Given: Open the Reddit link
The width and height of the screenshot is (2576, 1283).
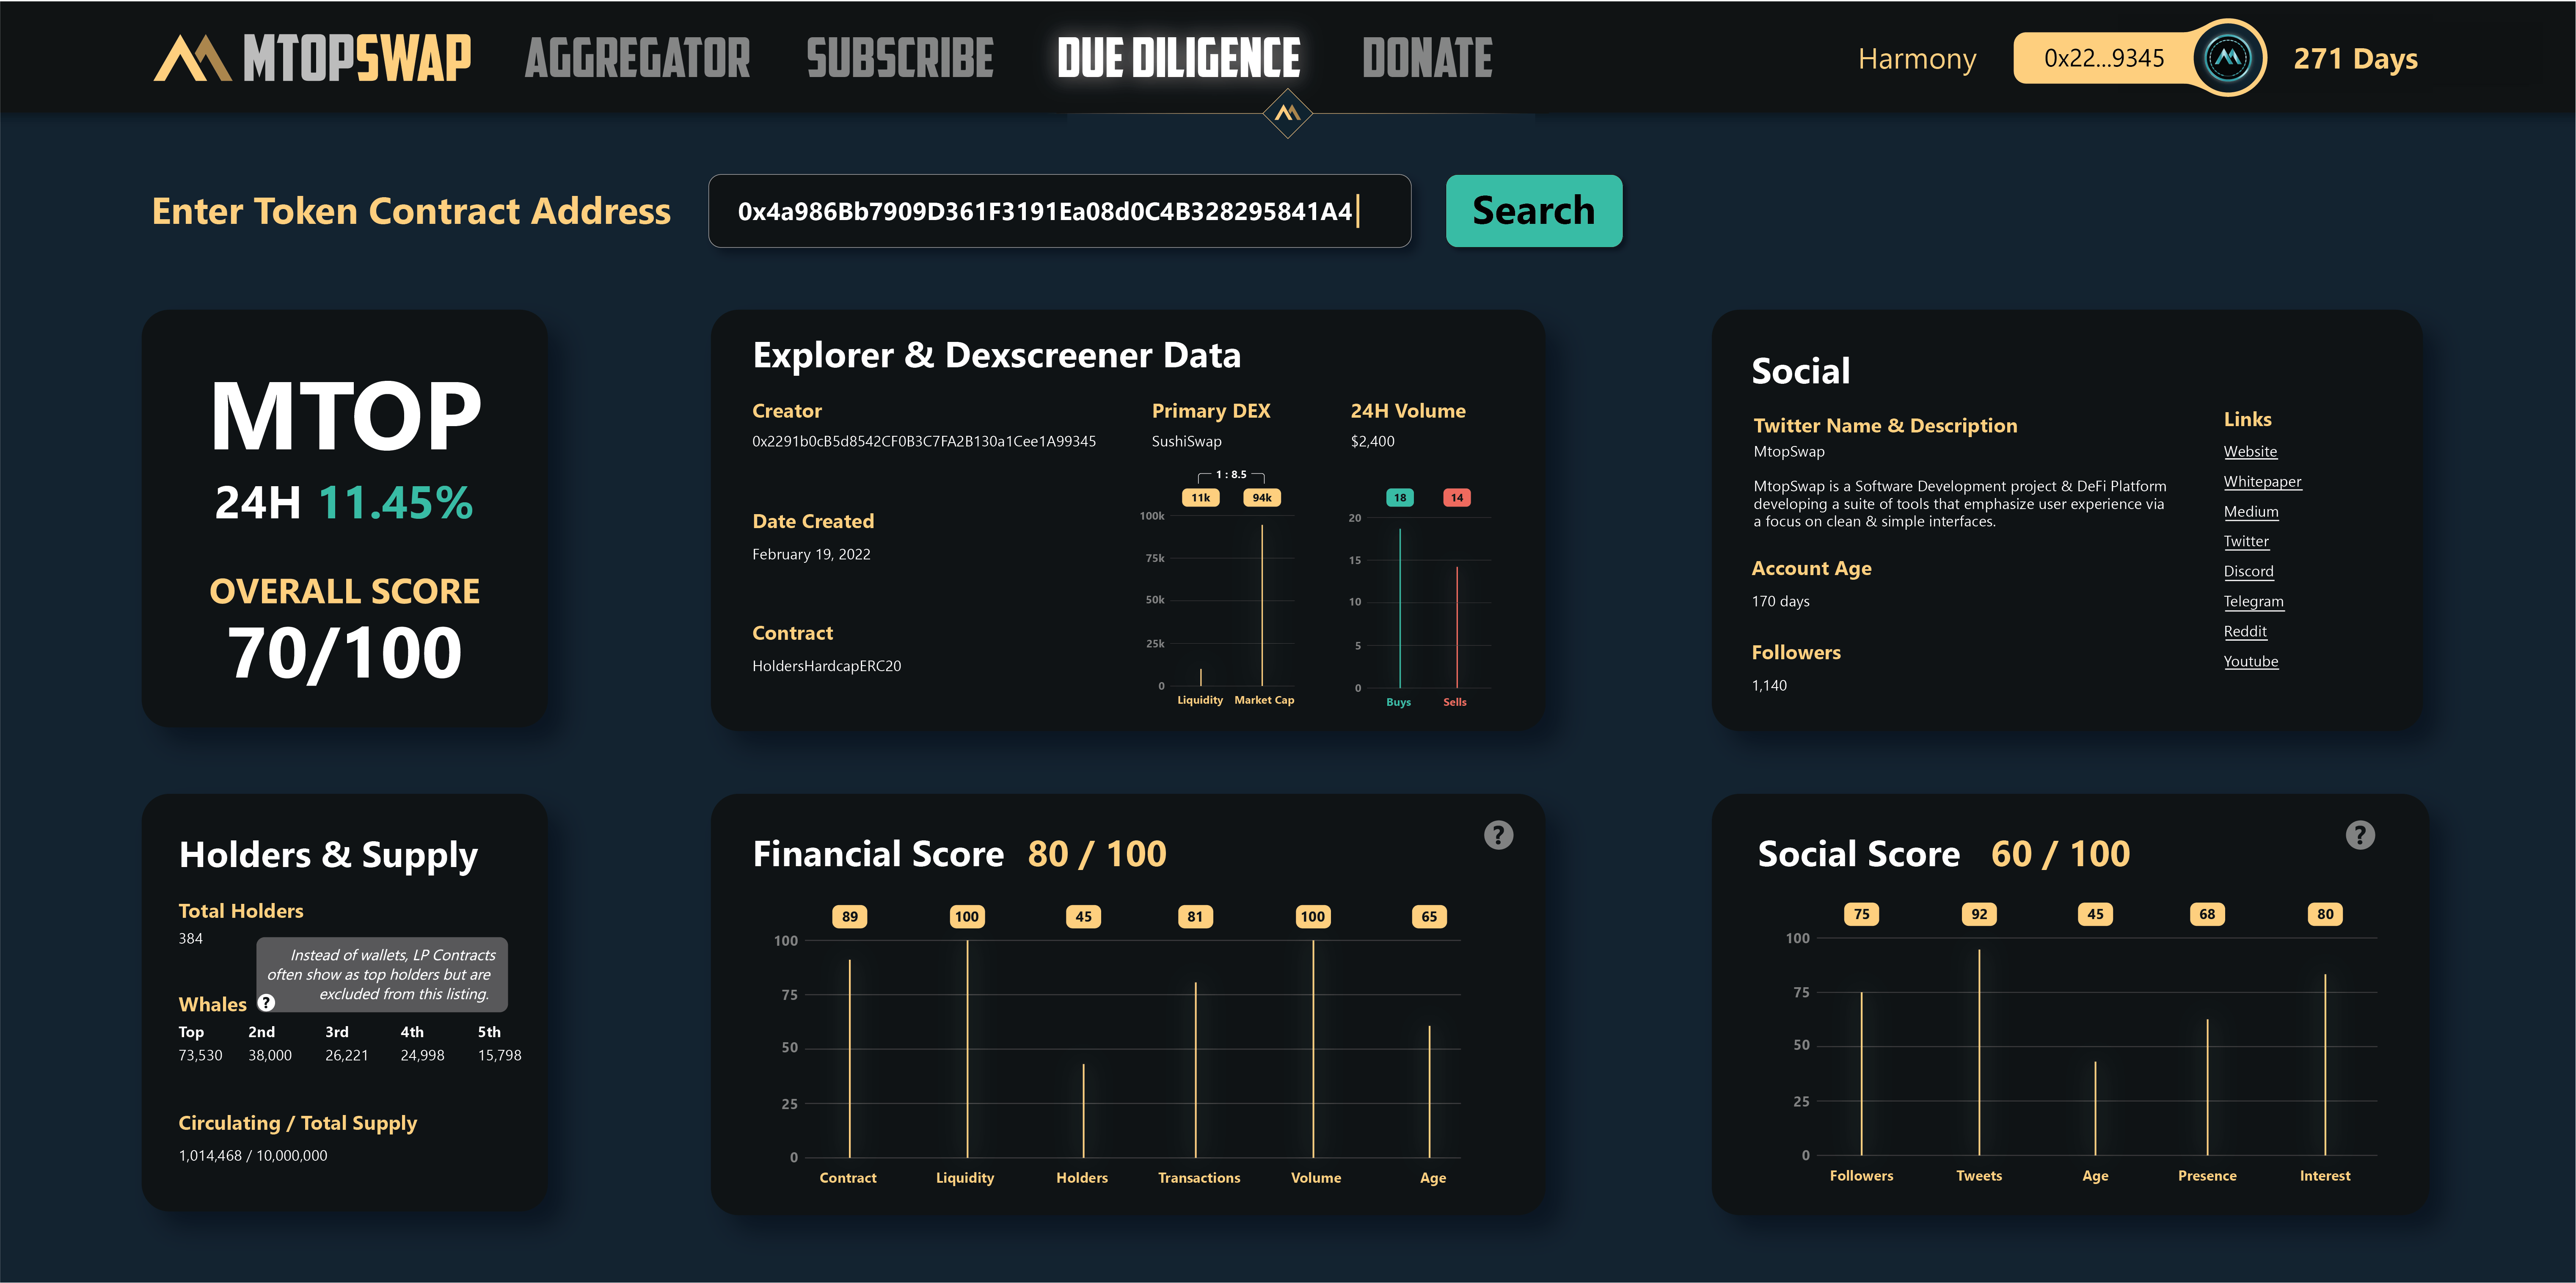Looking at the screenshot, I should coord(2245,632).
